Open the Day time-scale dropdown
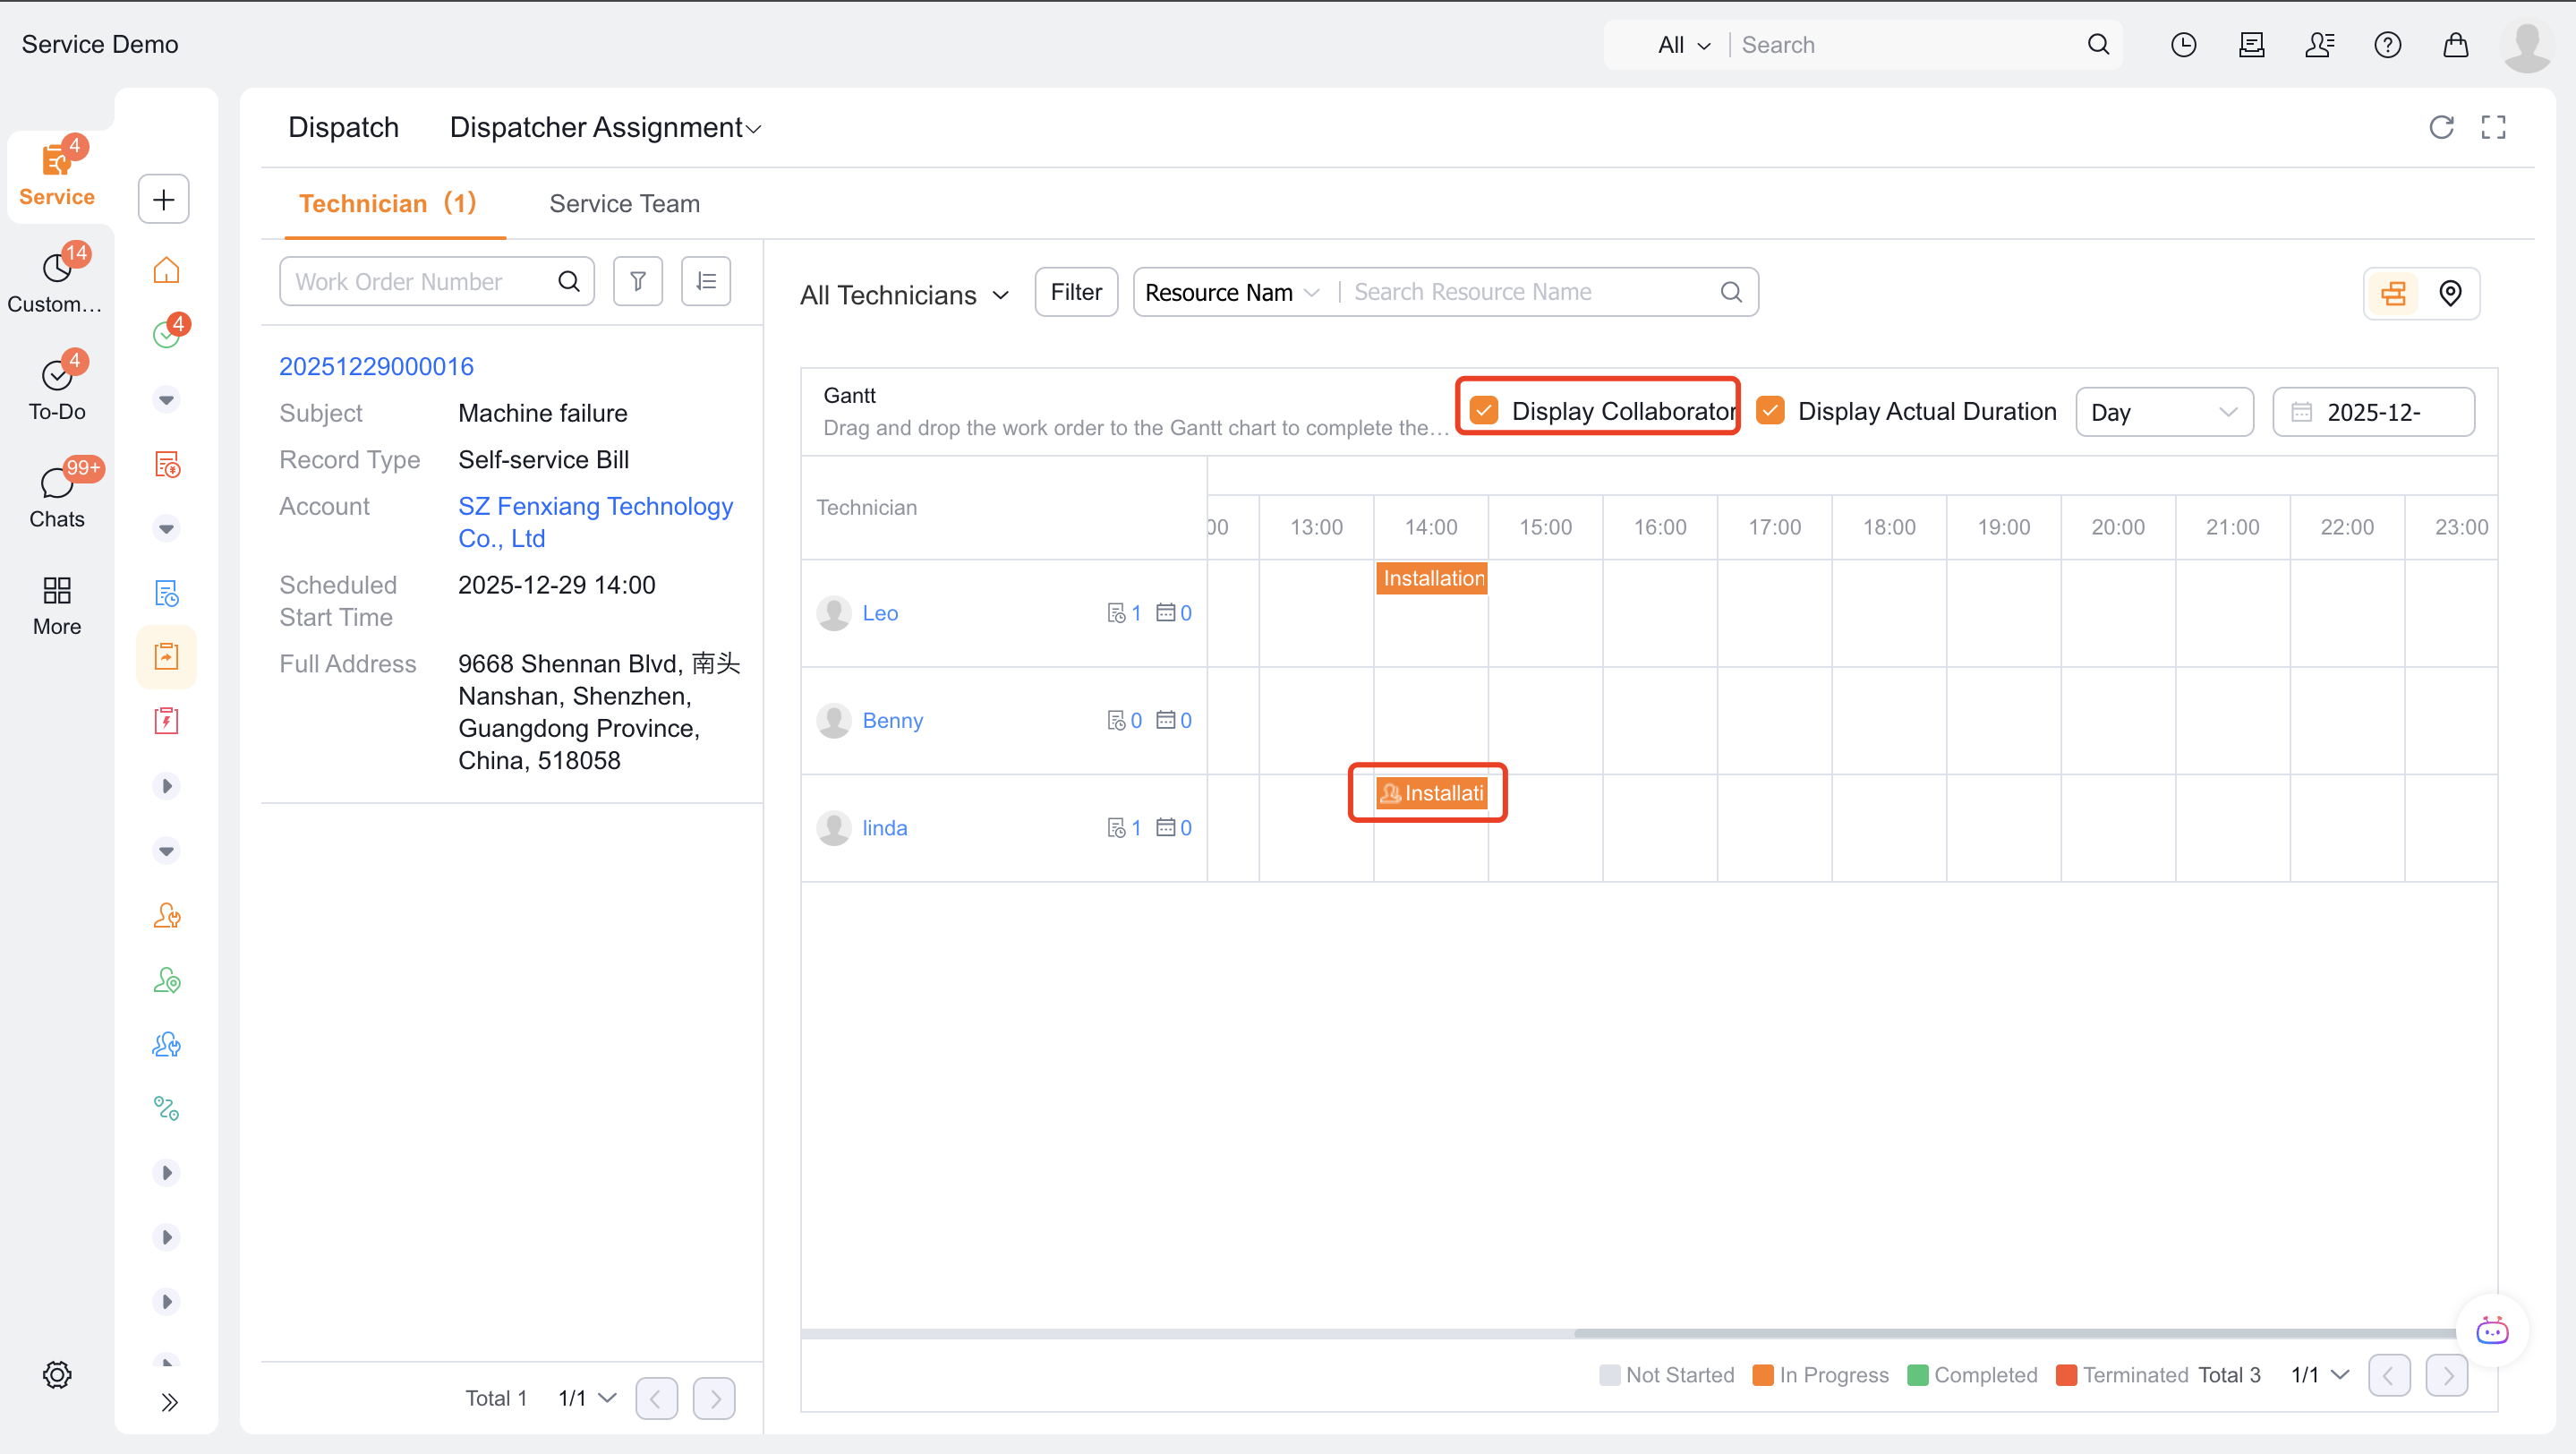The image size is (2576, 1454). (x=2164, y=412)
